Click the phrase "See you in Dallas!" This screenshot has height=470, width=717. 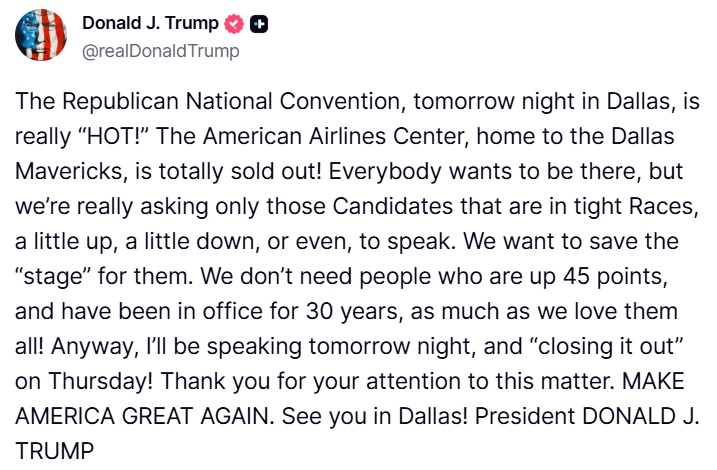click(x=375, y=417)
